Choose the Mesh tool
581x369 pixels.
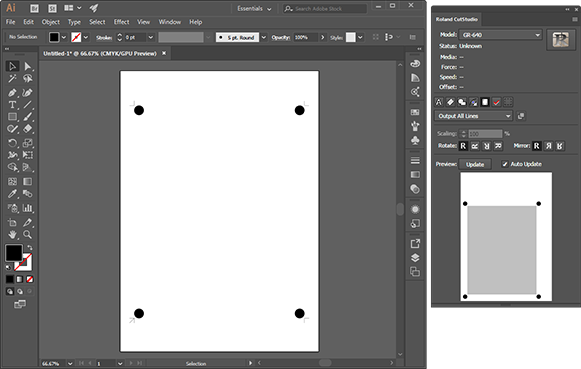tap(12, 182)
